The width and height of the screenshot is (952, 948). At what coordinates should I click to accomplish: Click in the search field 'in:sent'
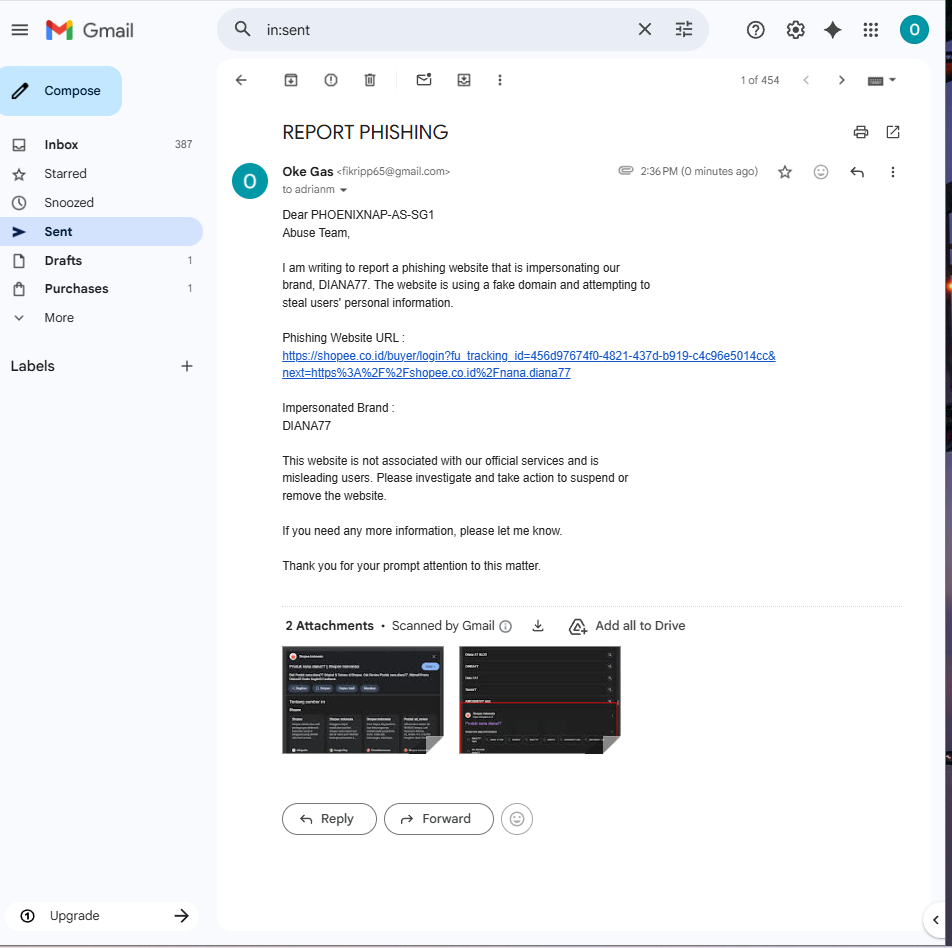pos(446,30)
